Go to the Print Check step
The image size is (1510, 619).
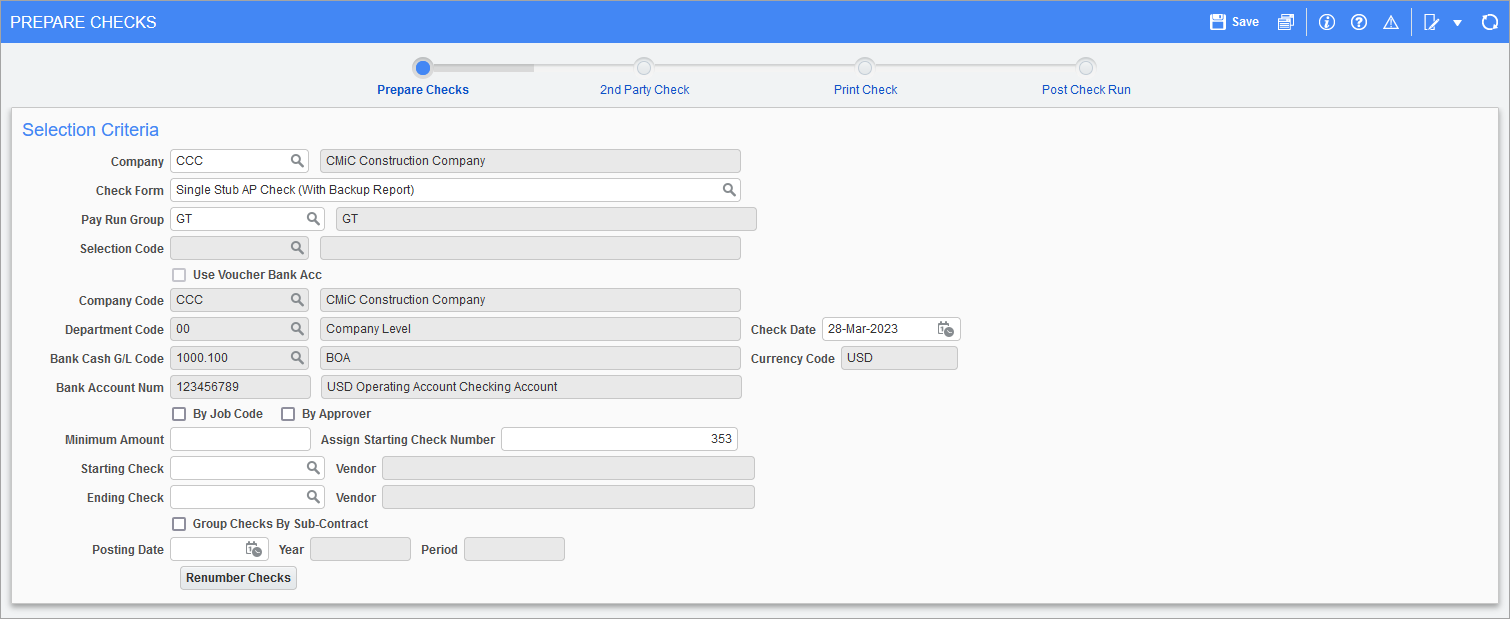[865, 89]
